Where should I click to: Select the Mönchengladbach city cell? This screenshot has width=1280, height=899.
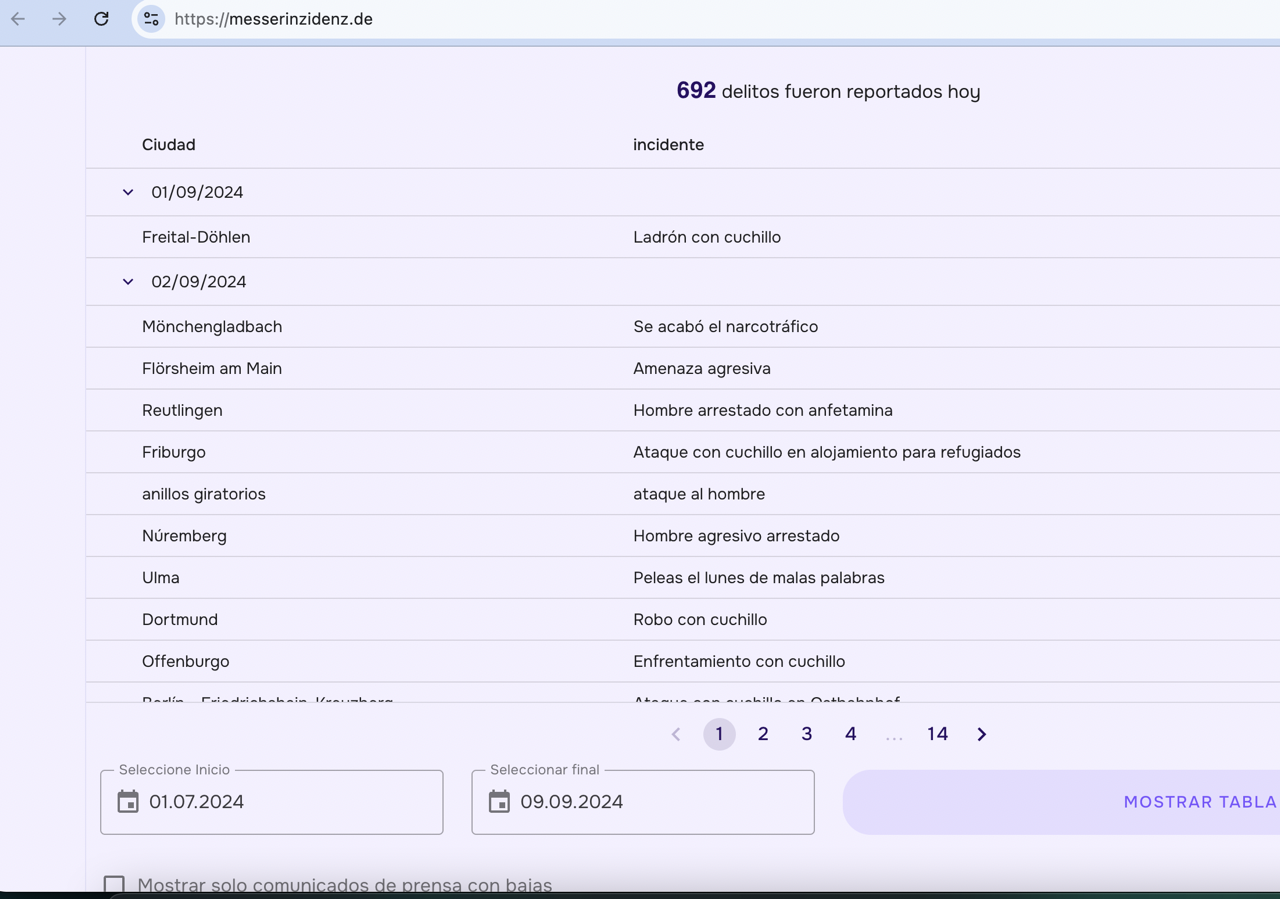click(212, 327)
